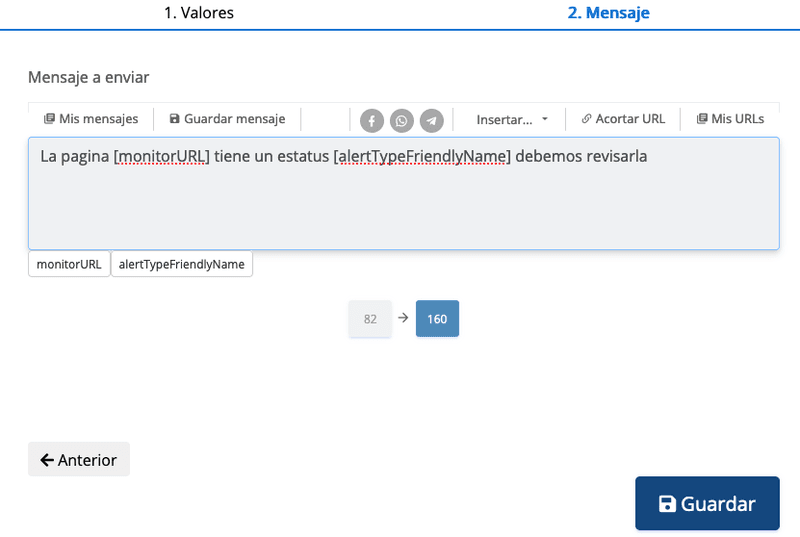Insert the monitorURL variable tag
The width and height of the screenshot is (800, 537).
69,264
